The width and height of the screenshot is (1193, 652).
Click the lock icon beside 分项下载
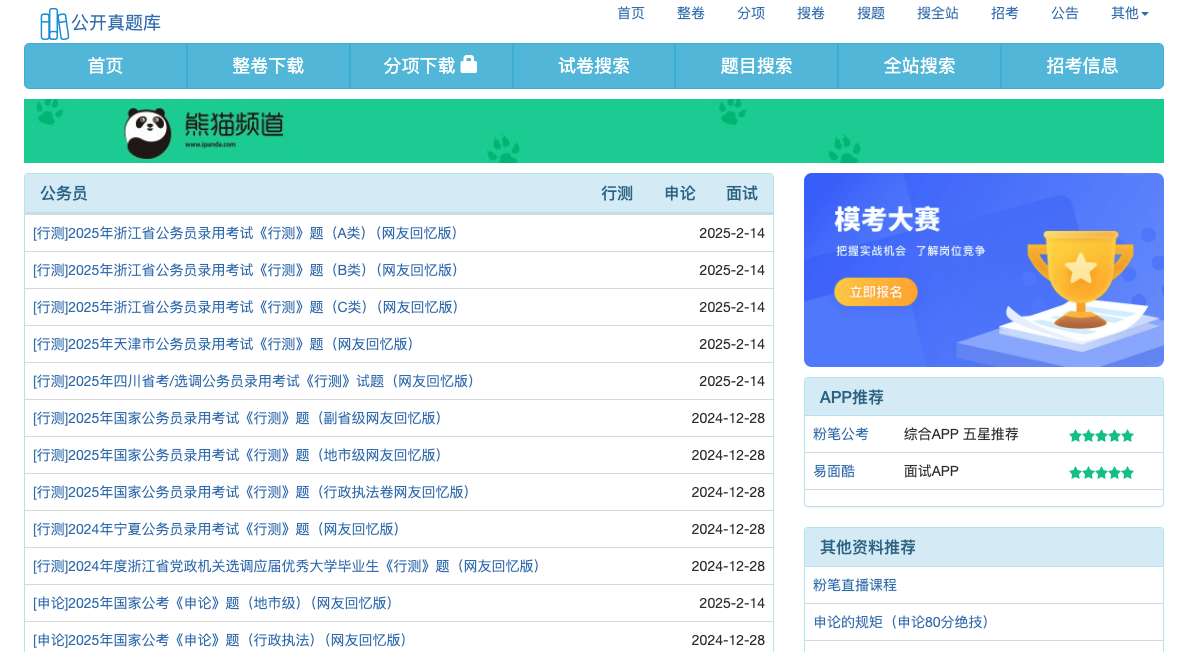(469, 65)
